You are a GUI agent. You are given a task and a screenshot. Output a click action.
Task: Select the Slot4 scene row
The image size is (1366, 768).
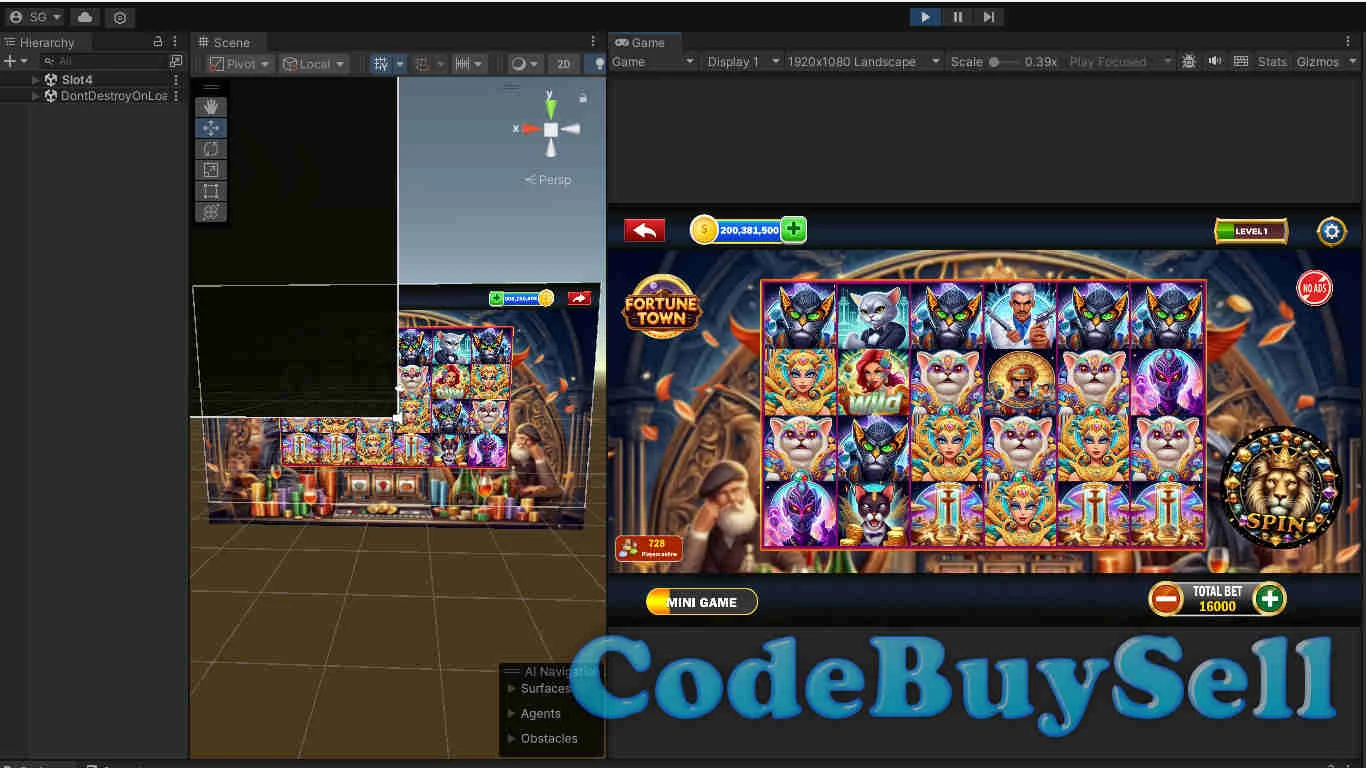pyautogui.click(x=94, y=79)
